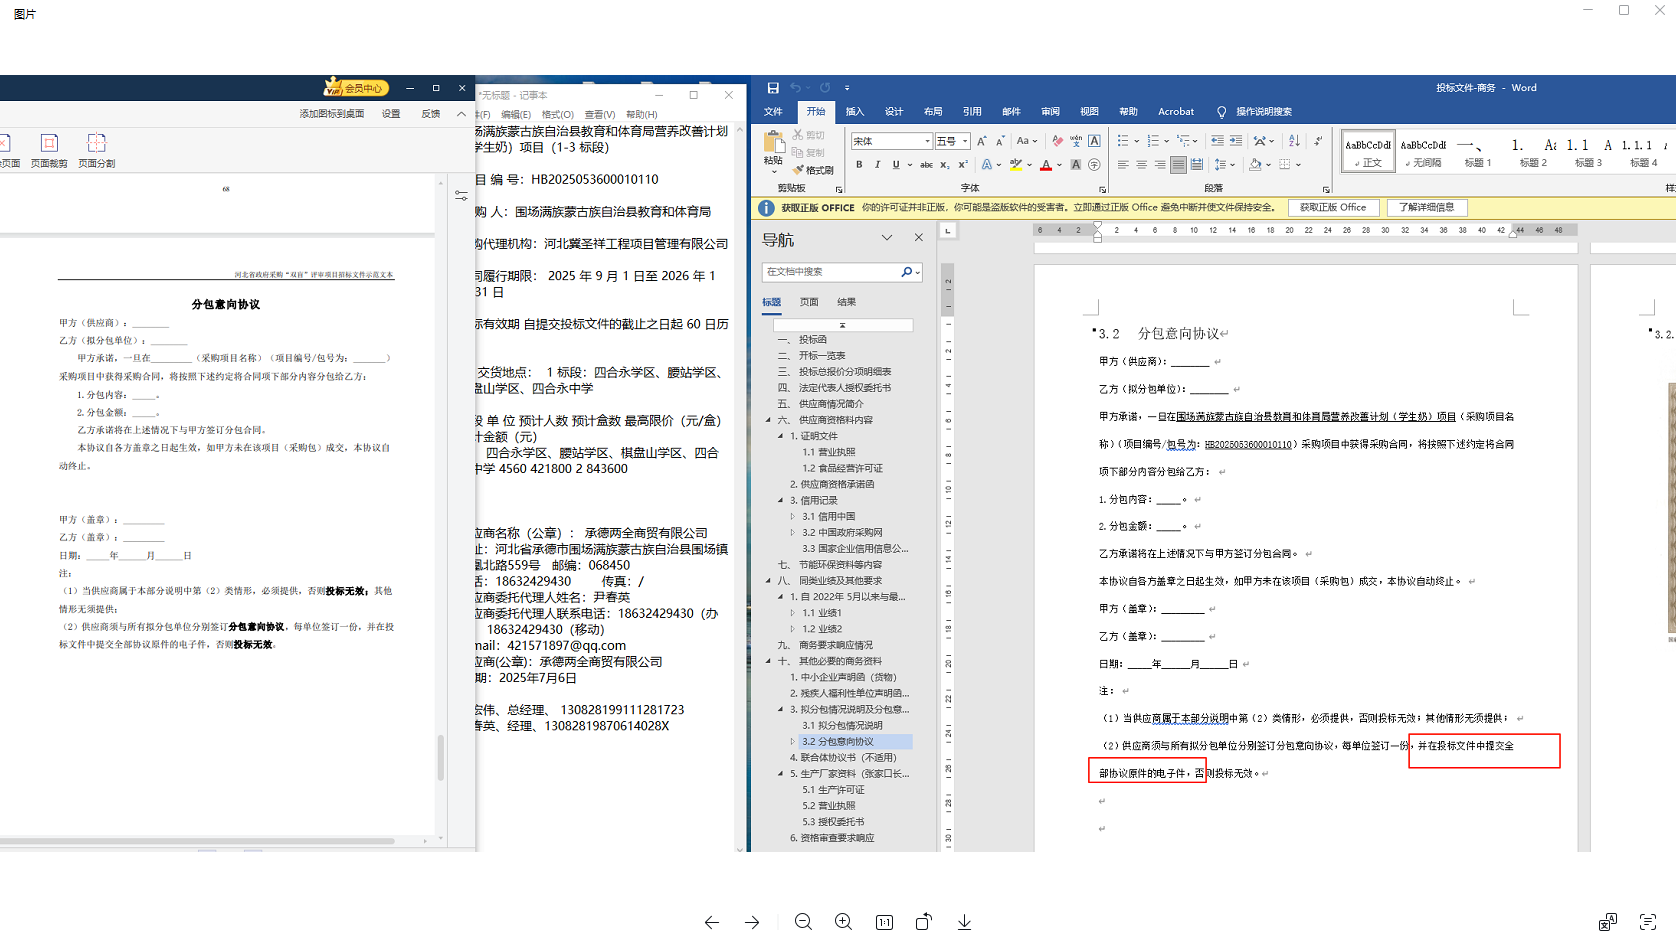Go to the previous image
1676x944 pixels.
click(x=712, y=922)
